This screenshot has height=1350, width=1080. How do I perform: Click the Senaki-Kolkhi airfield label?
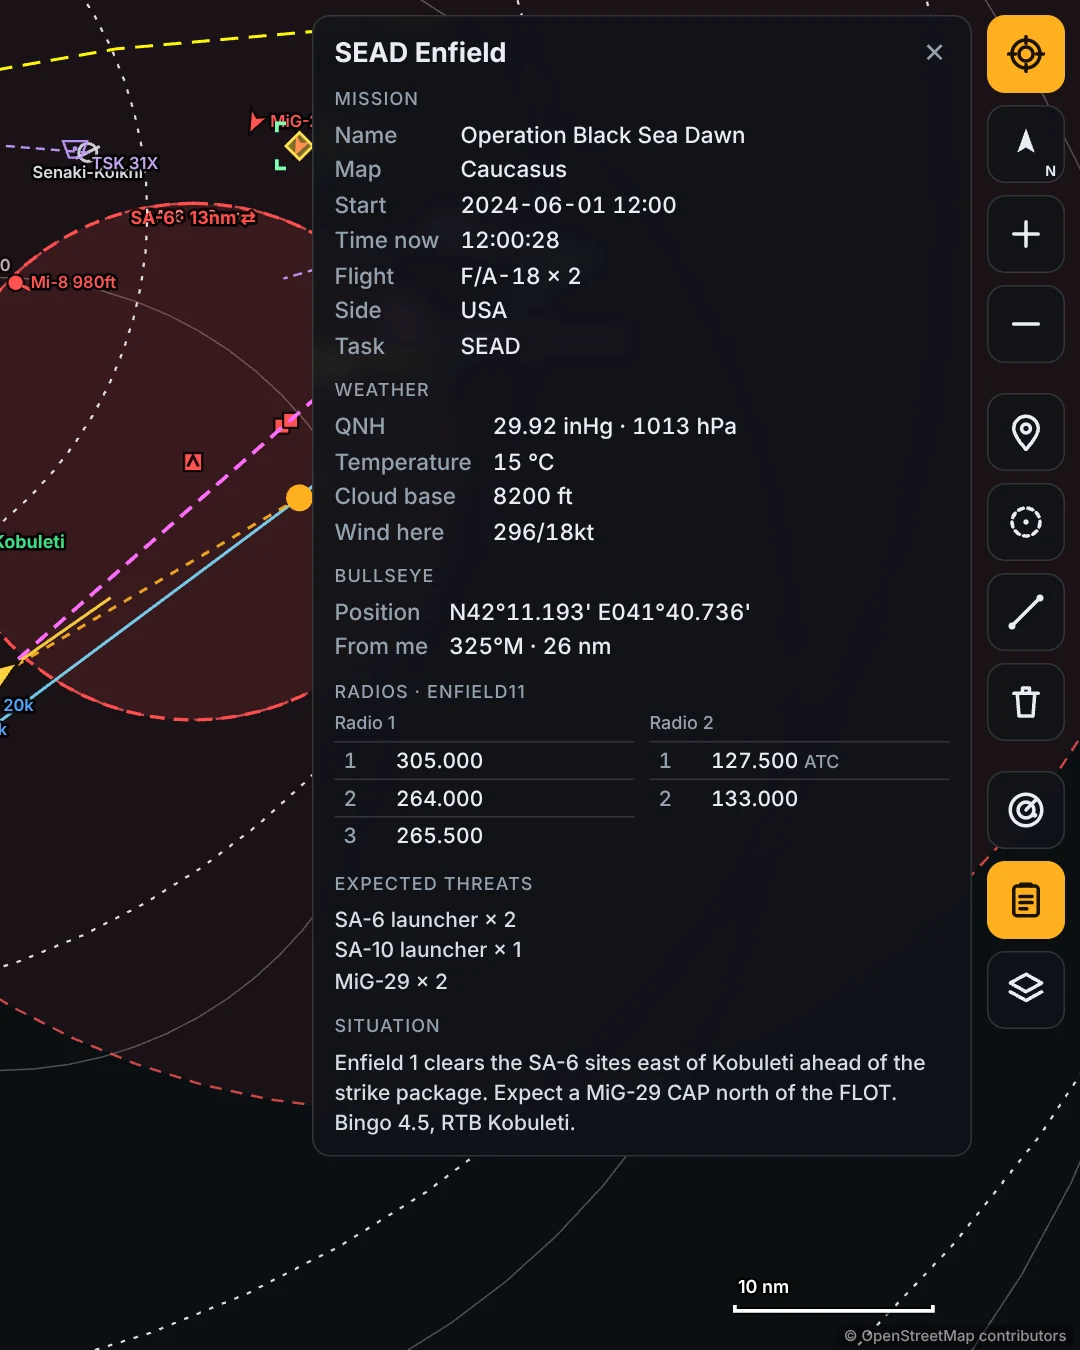(x=87, y=173)
